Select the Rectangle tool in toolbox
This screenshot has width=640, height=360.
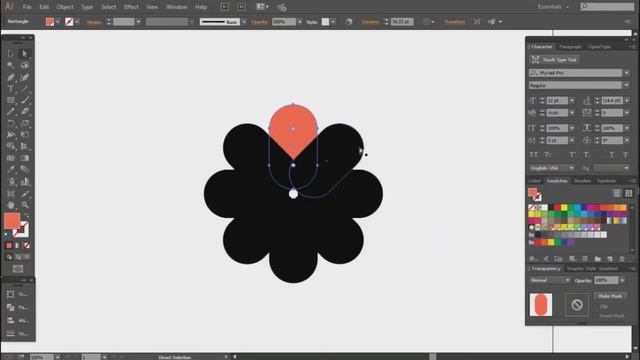click(11, 100)
